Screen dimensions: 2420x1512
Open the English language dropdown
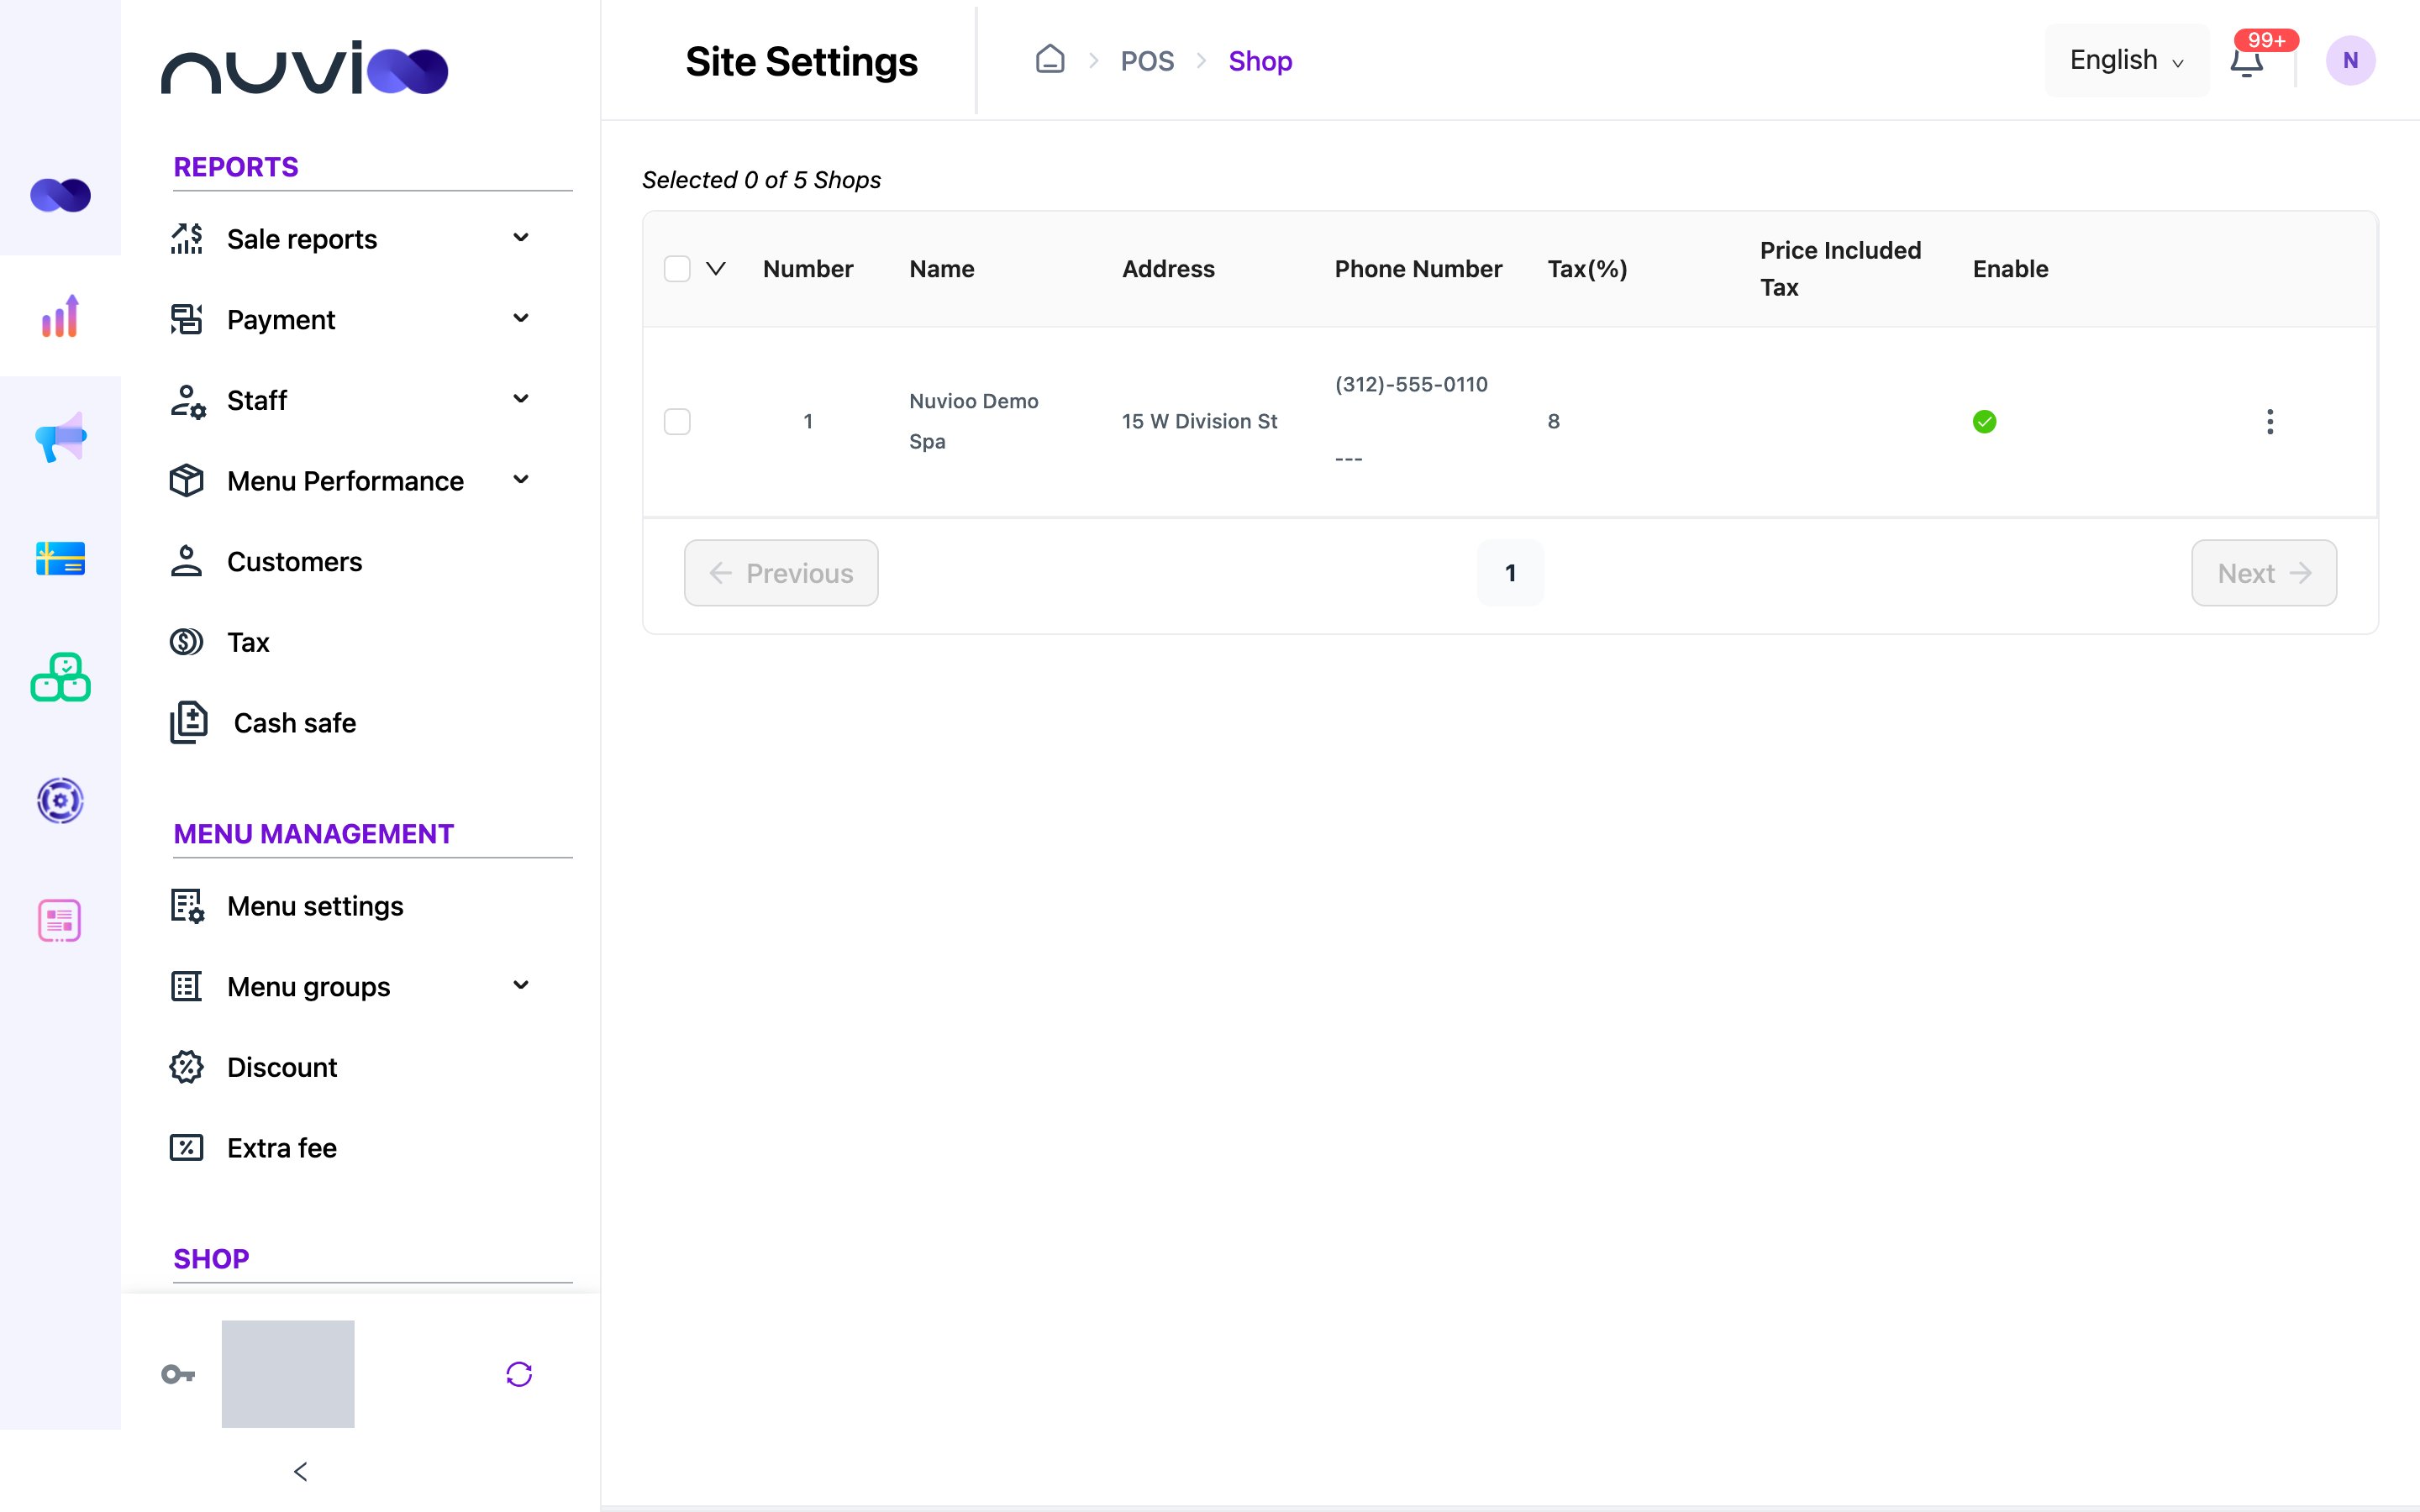2126,61
